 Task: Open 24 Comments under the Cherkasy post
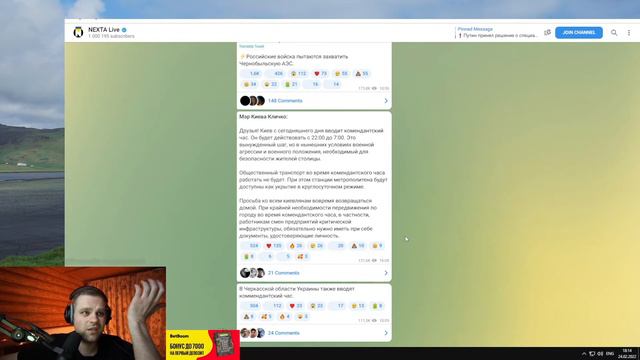tap(283, 333)
